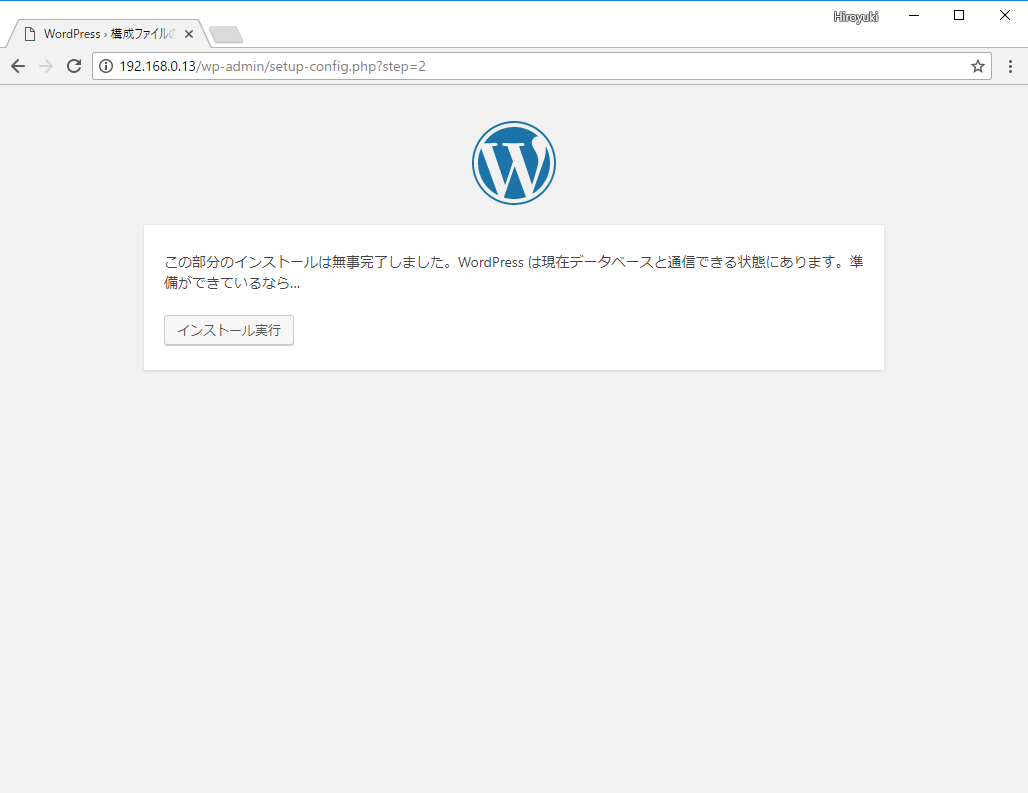
Task: View site information icon in address bar
Action: [106, 66]
